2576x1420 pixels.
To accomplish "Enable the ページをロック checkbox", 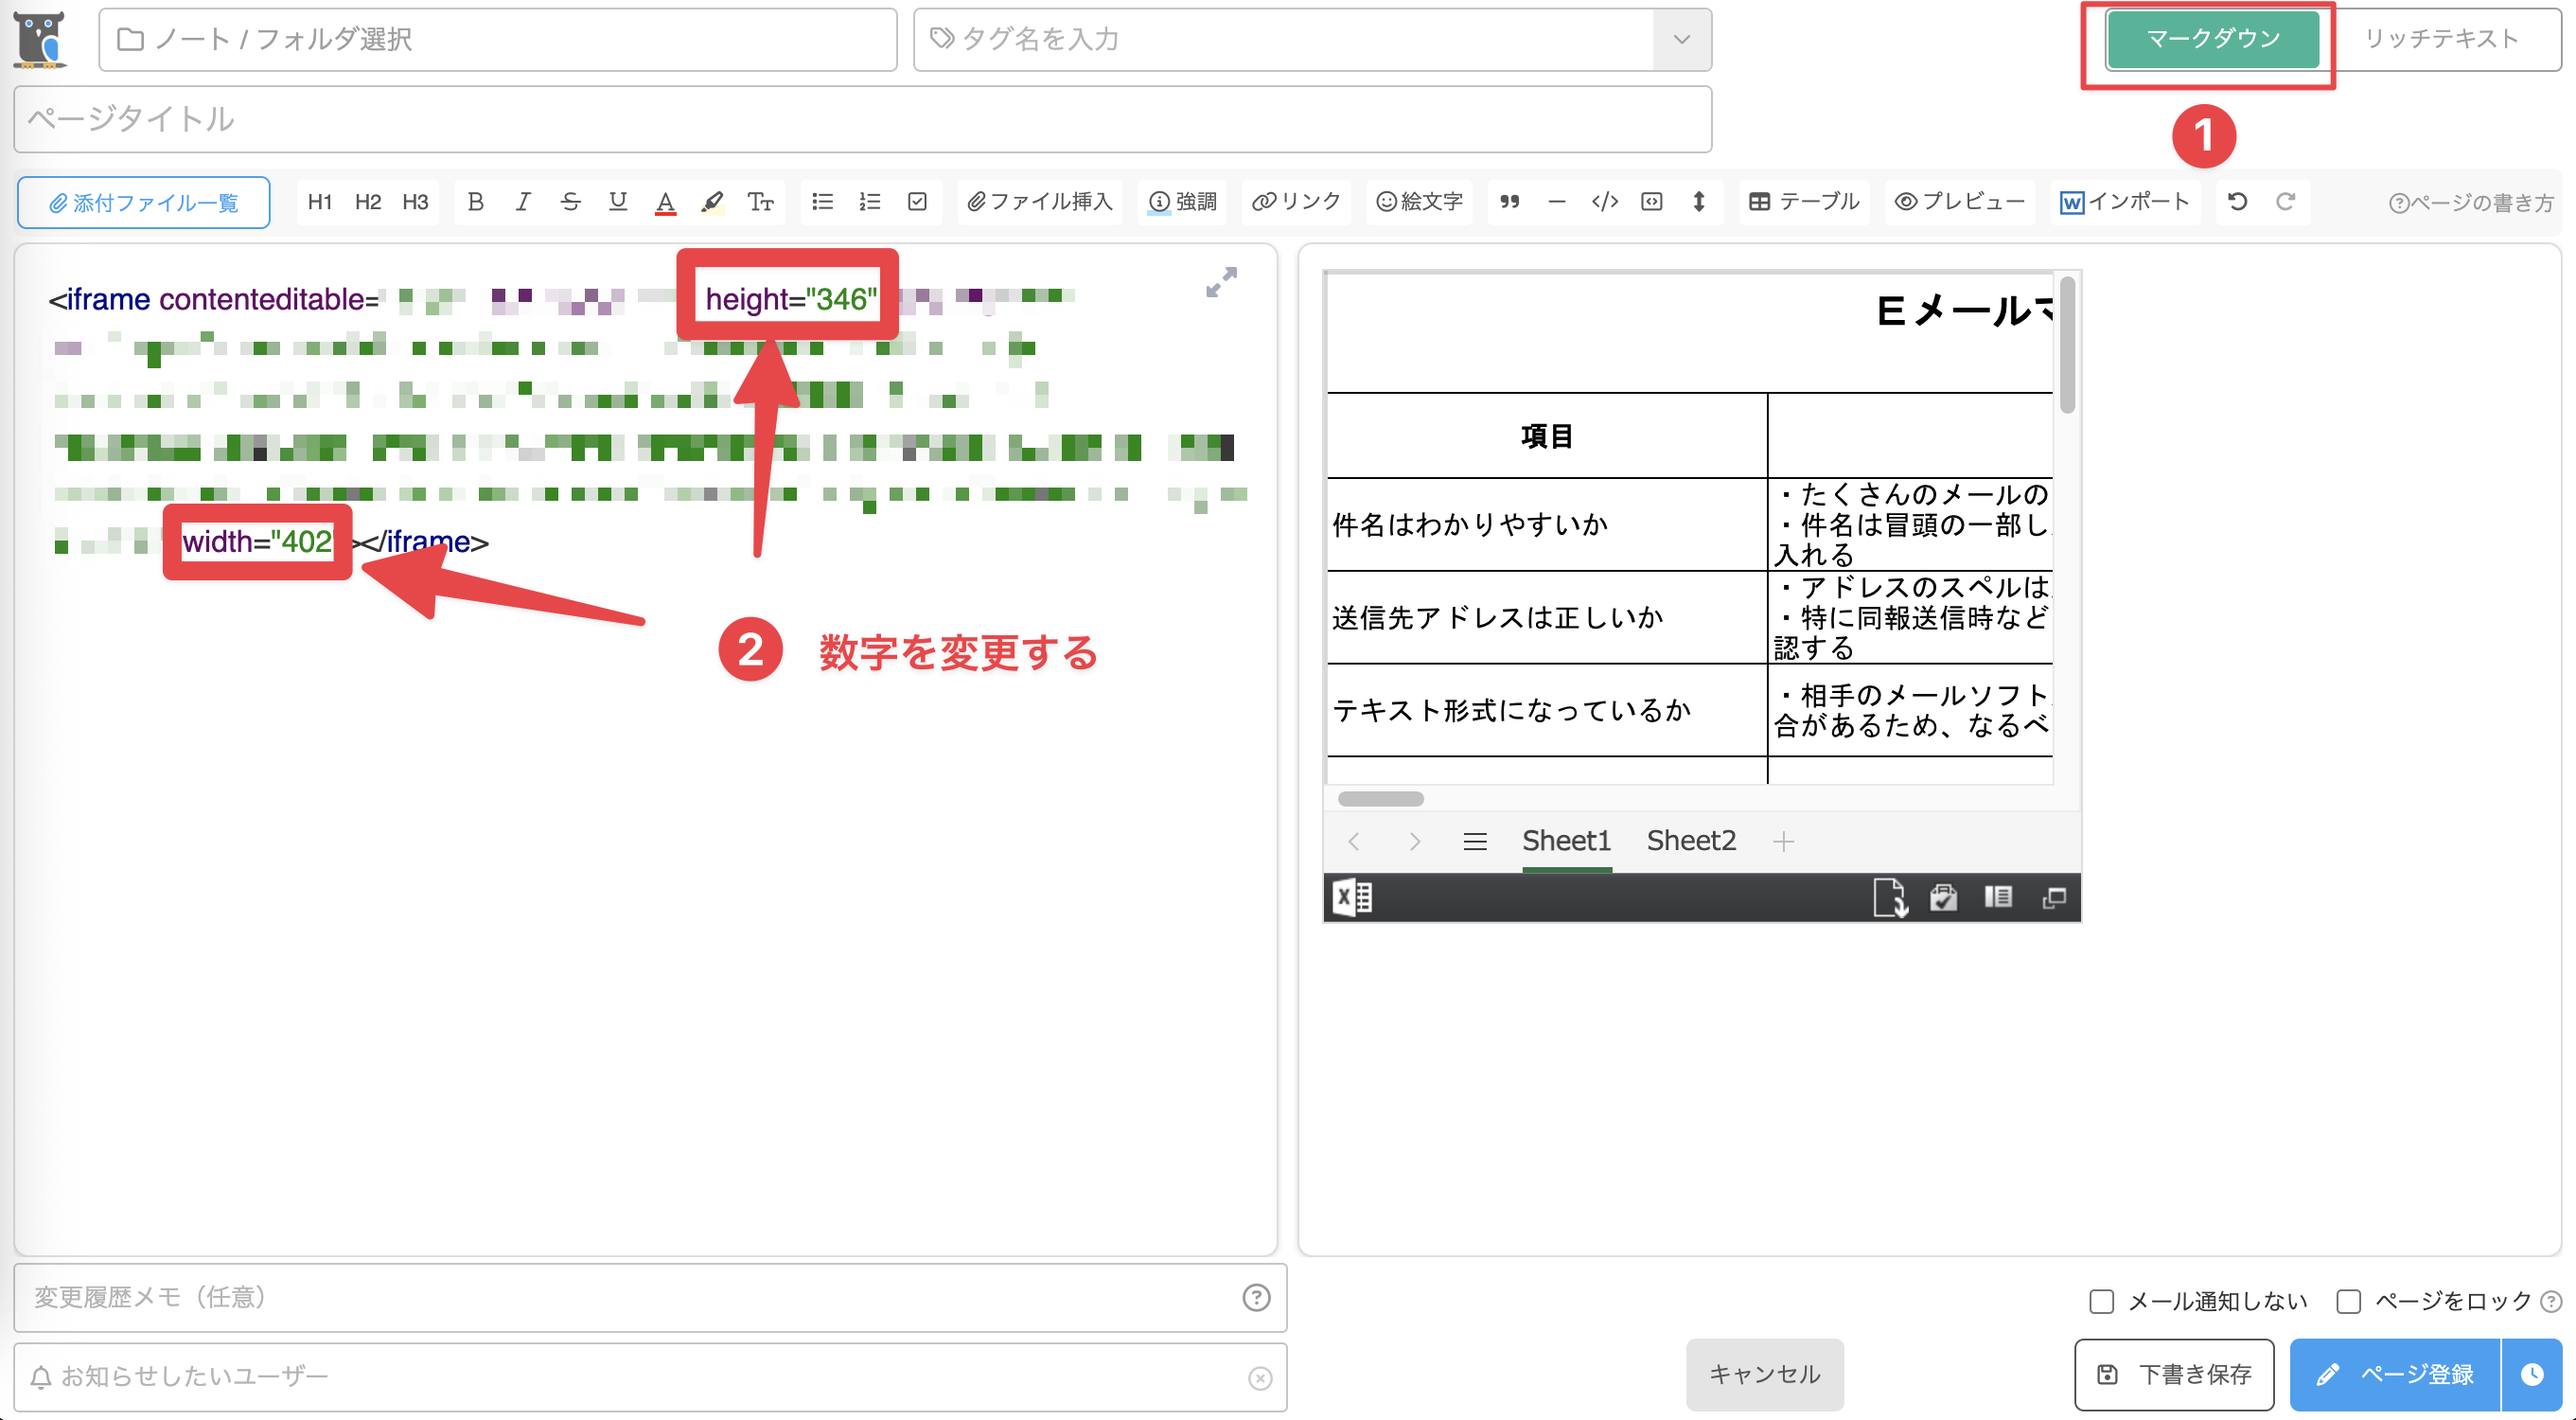I will pyautogui.click(x=2349, y=1300).
